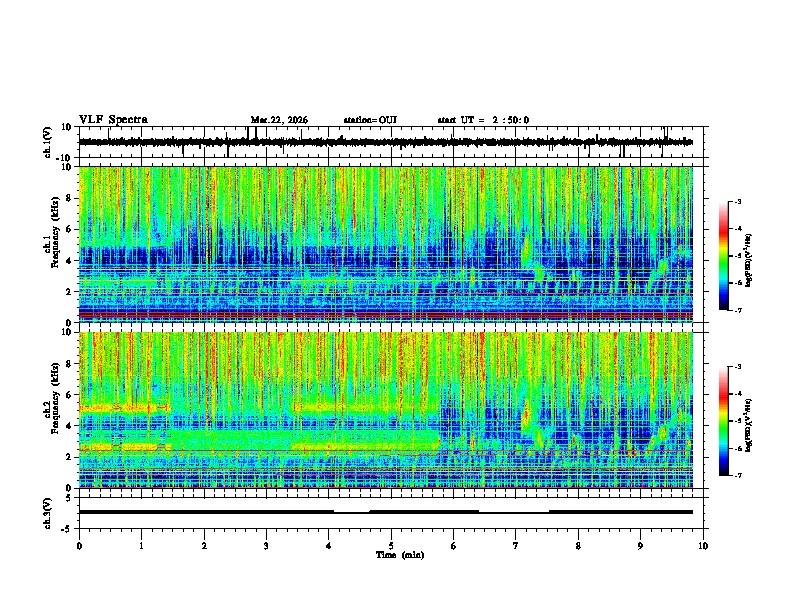Click the ch.2 "Frequency (kHz)" axis label
The height and width of the screenshot is (612, 792).
point(54,398)
